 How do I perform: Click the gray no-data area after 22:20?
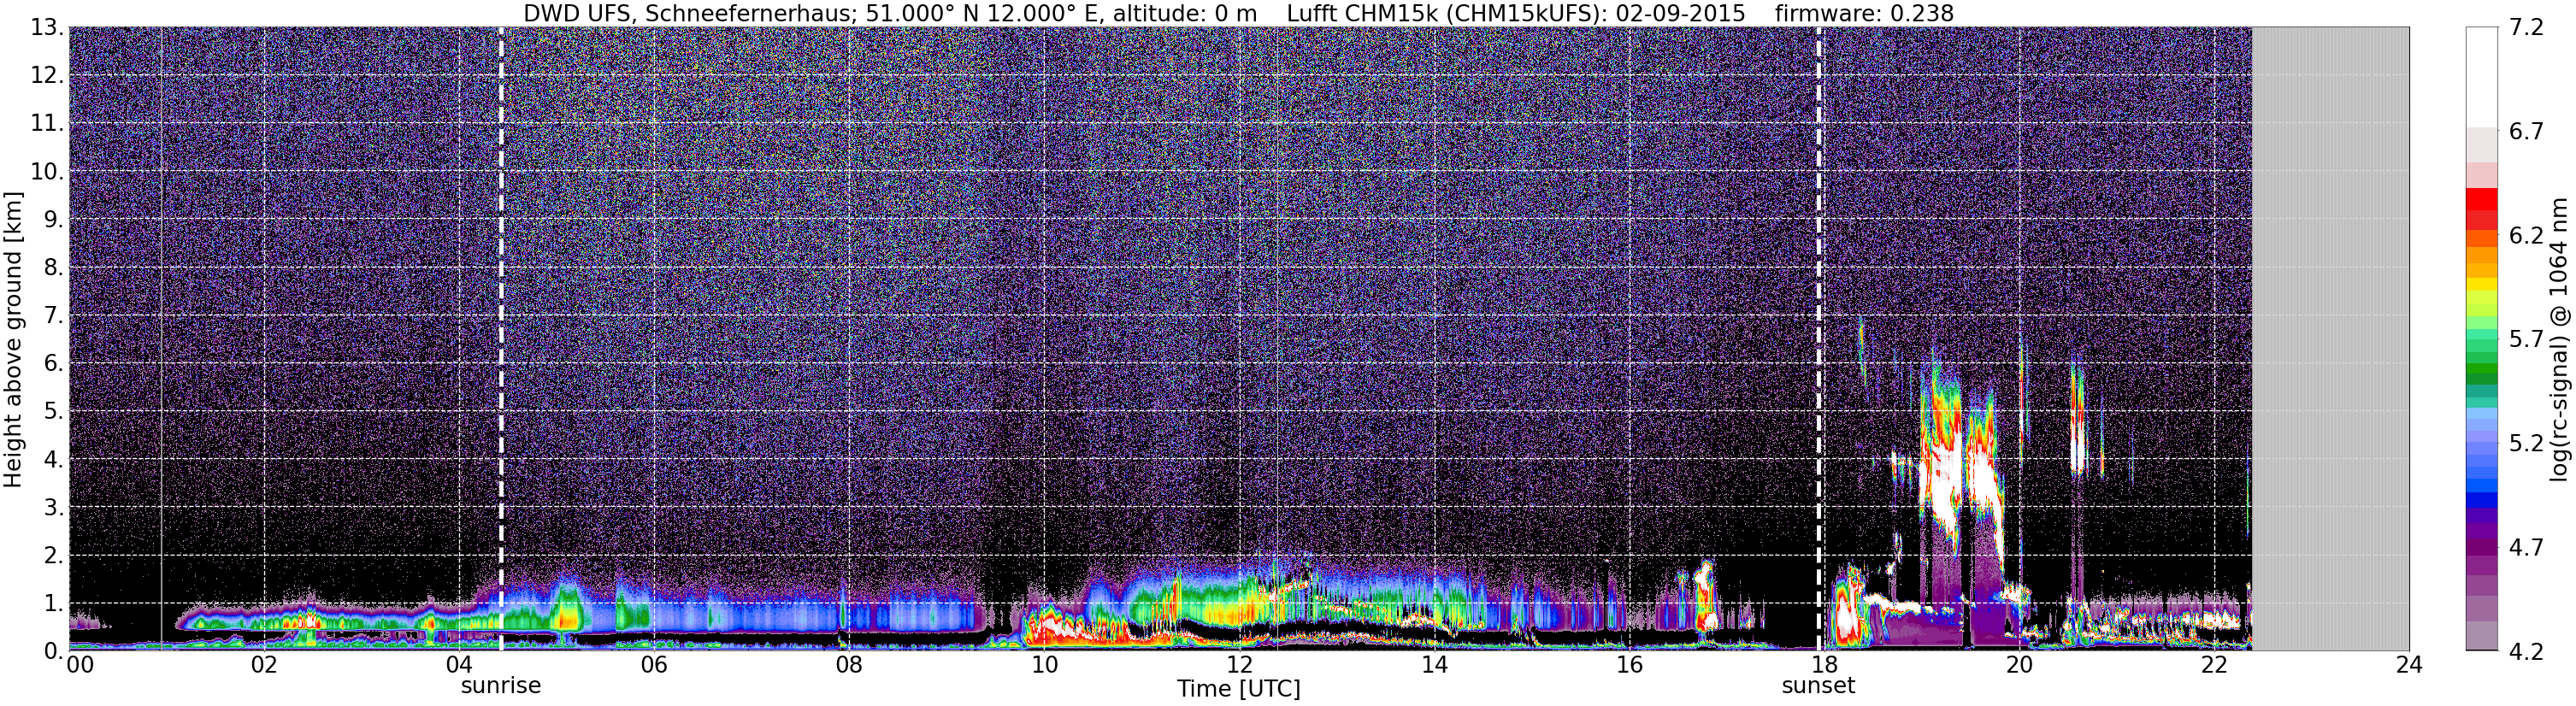point(2330,339)
